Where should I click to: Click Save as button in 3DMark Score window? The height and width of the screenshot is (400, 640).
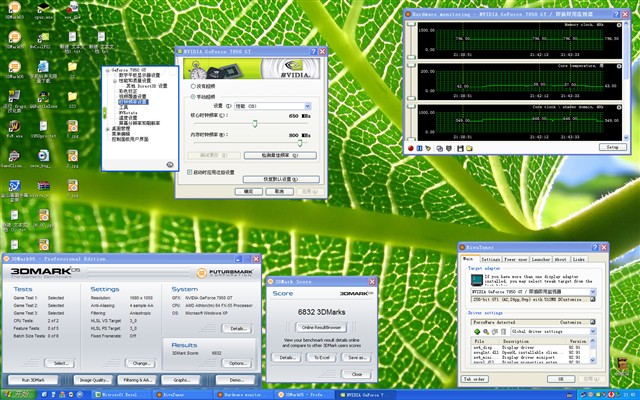pyautogui.click(x=356, y=358)
